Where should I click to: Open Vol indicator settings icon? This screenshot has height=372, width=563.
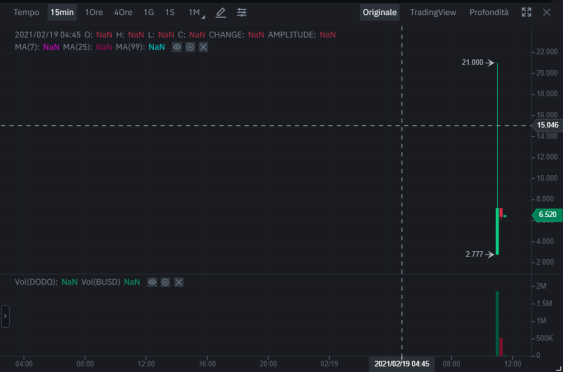click(165, 282)
